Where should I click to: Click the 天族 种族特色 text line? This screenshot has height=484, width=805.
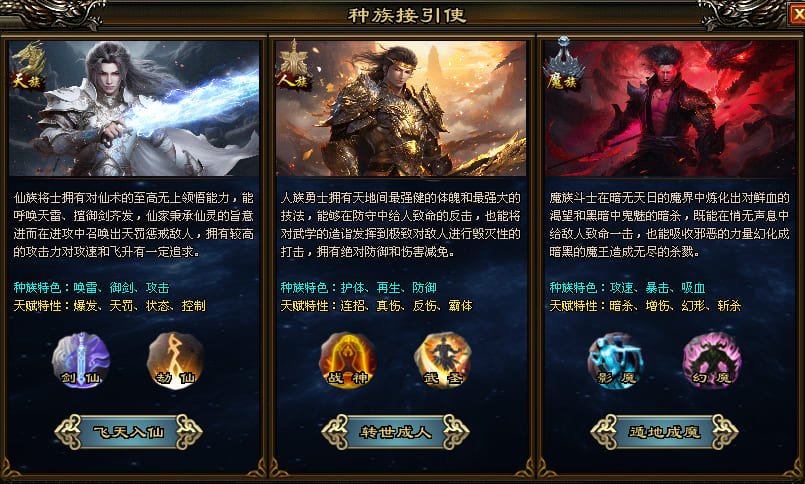(91, 287)
